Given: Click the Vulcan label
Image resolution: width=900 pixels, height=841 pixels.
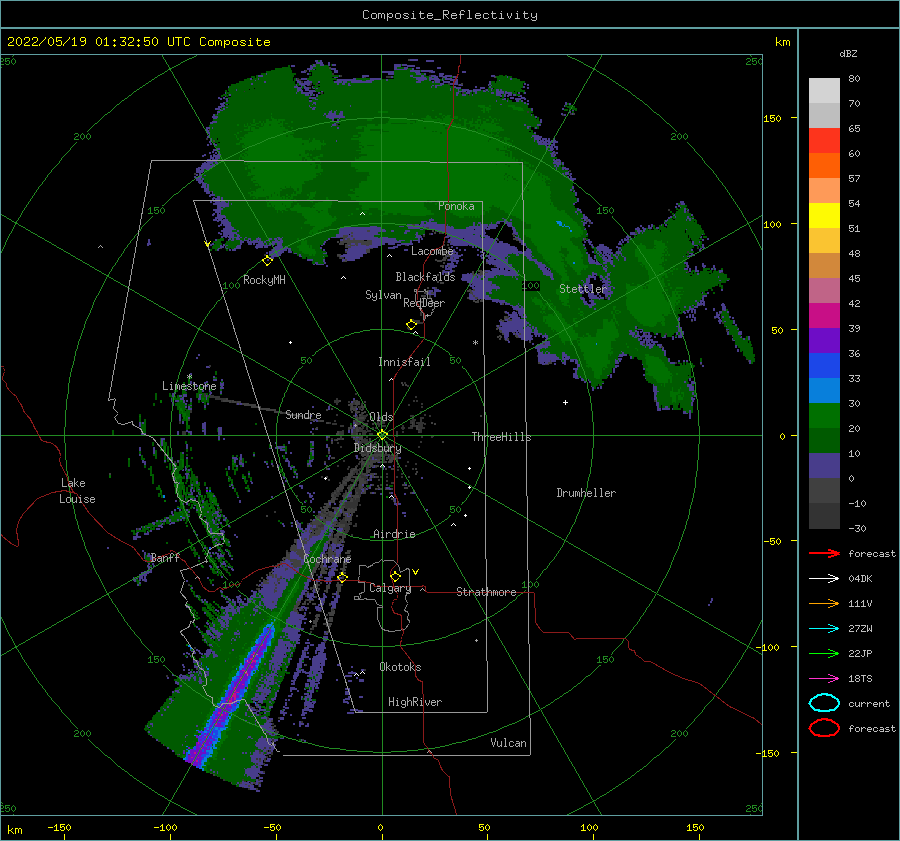Looking at the screenshot, I should point(508,743).
